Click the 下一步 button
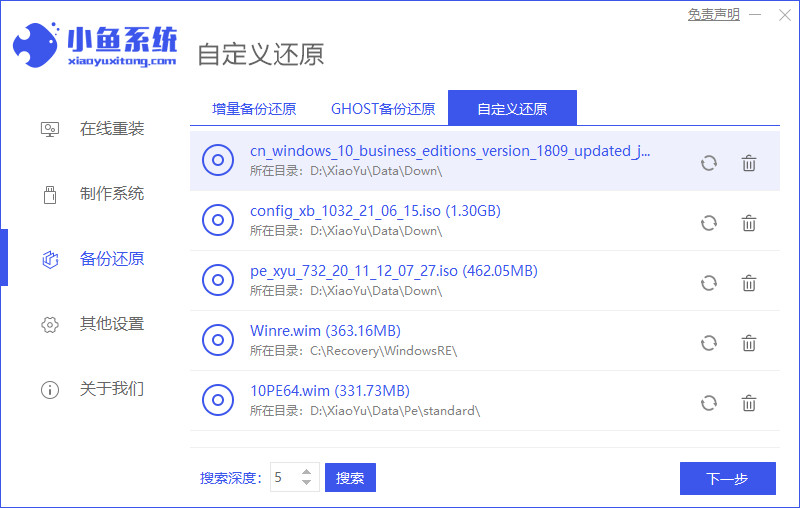800x508 pixels. coord(727,478)
